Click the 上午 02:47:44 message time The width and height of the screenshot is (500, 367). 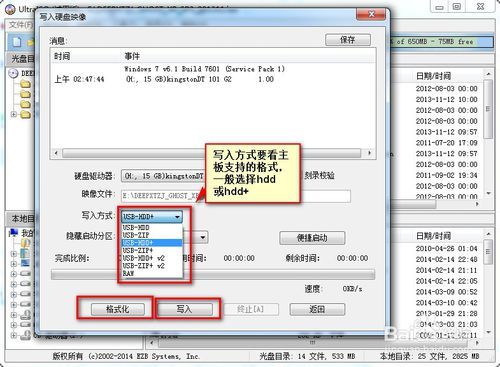click(79, 79)
